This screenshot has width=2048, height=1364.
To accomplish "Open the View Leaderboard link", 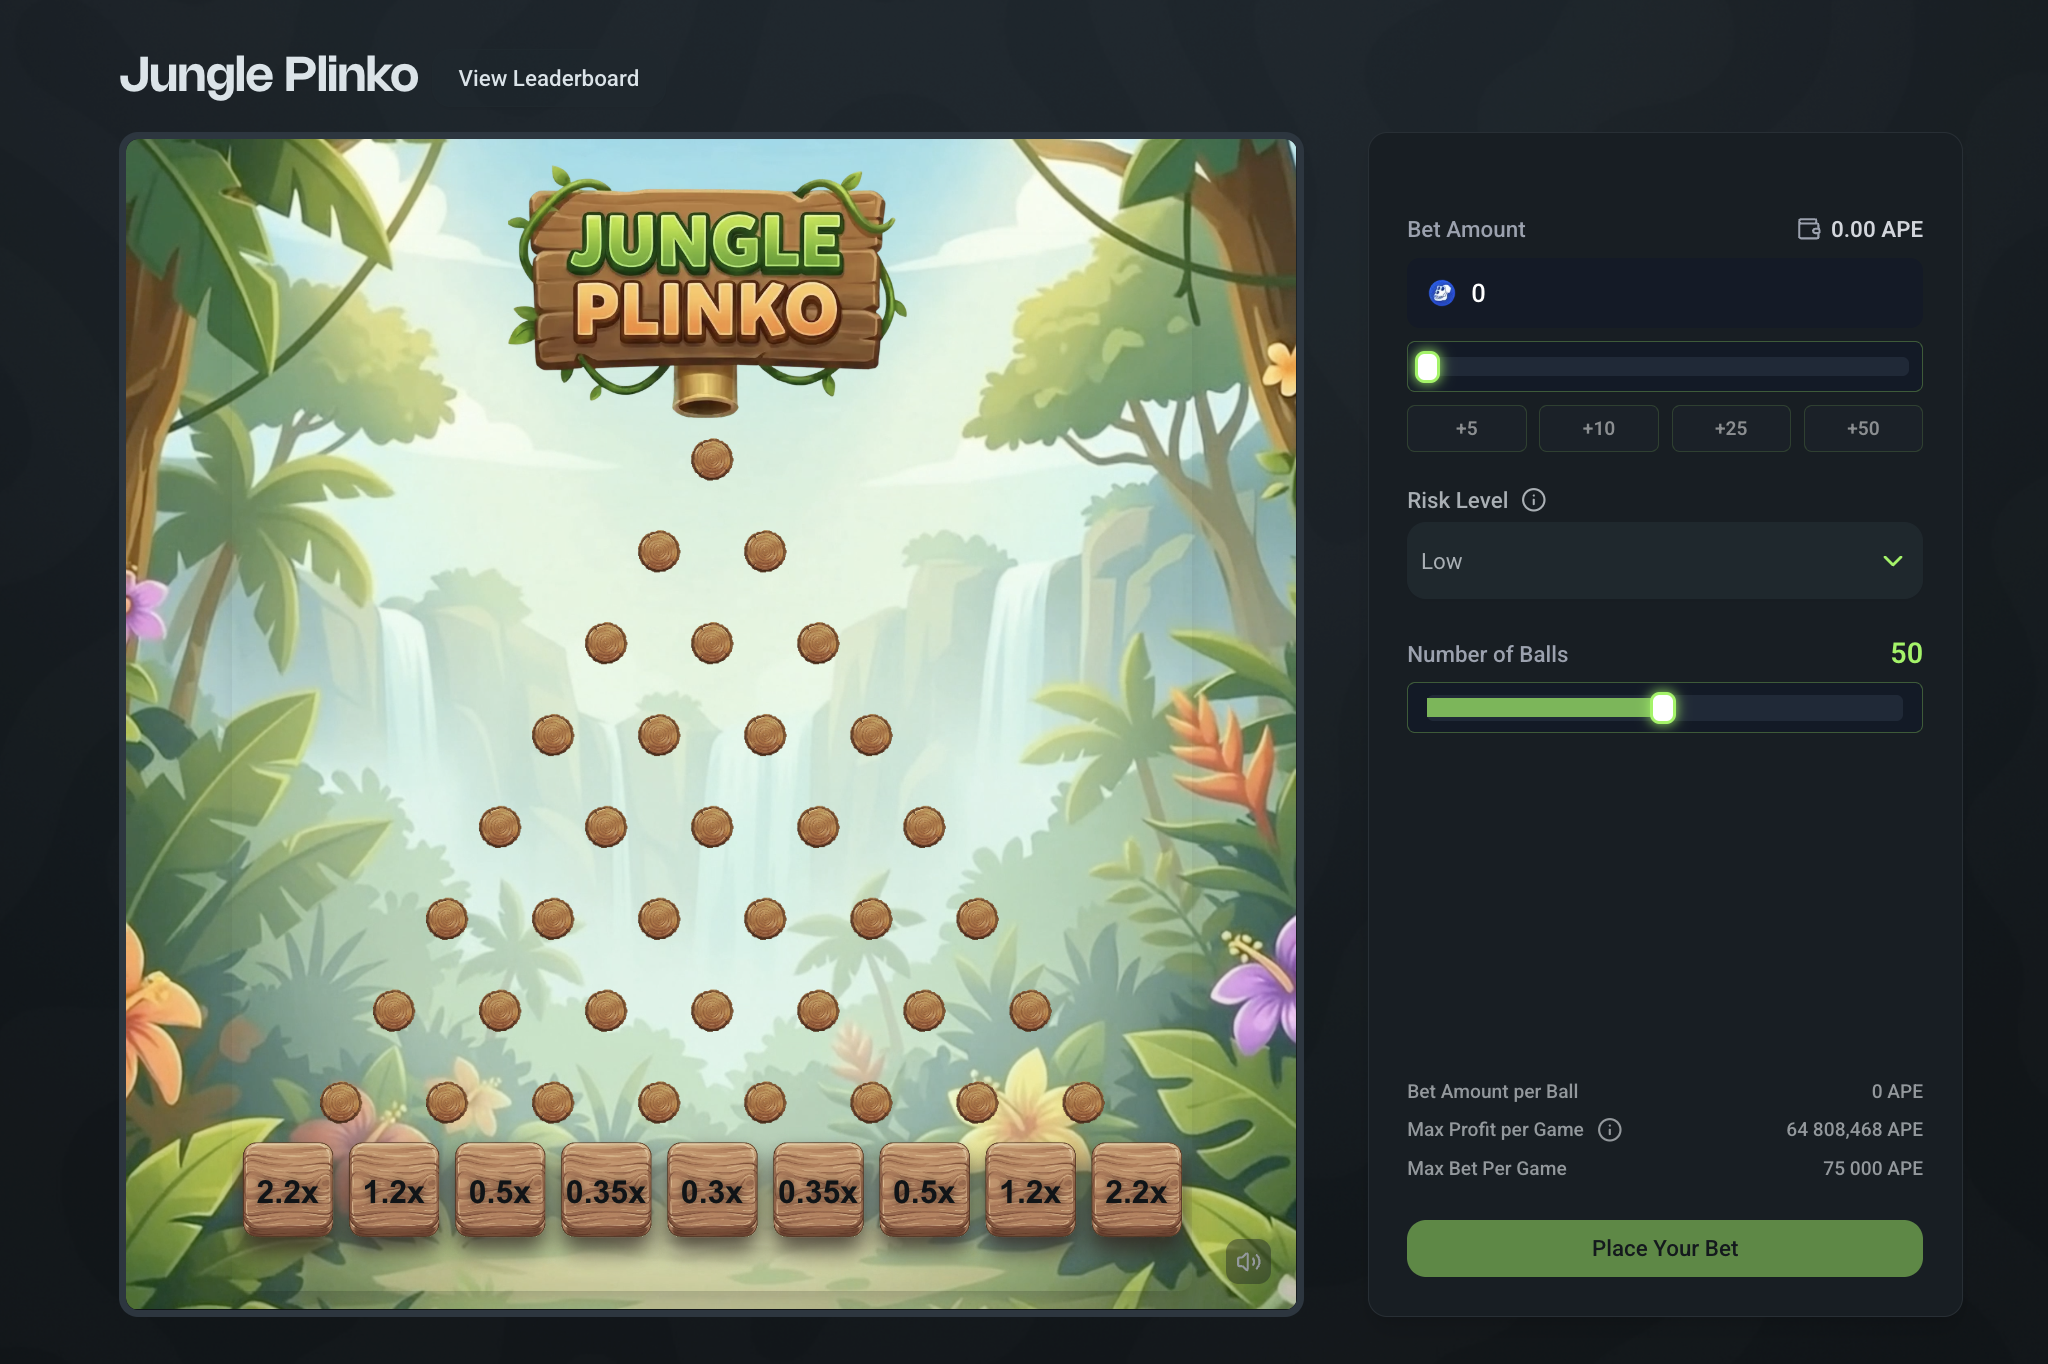I will point(548,78).
